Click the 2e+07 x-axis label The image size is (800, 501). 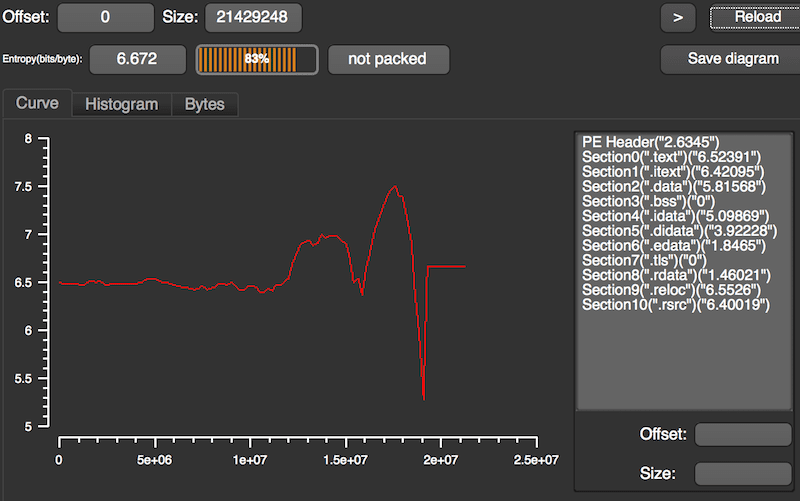click(441, 460)
